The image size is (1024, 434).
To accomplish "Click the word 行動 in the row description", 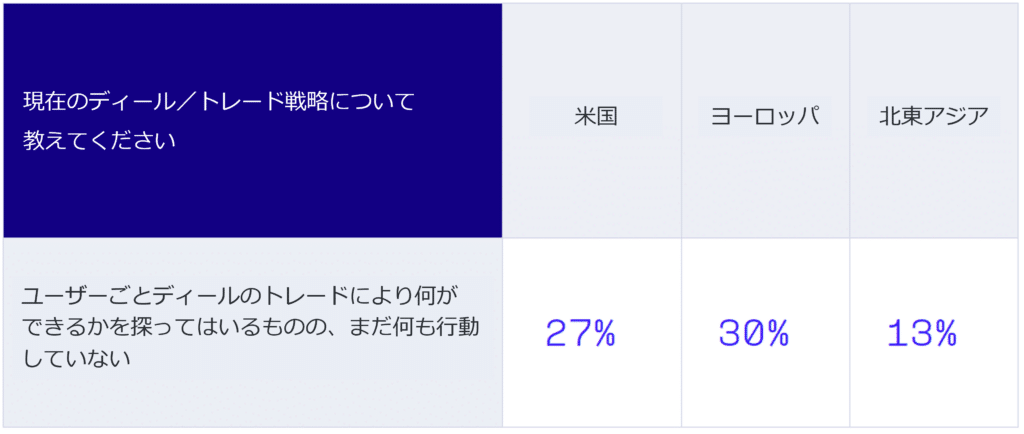I will pos(458,327).
